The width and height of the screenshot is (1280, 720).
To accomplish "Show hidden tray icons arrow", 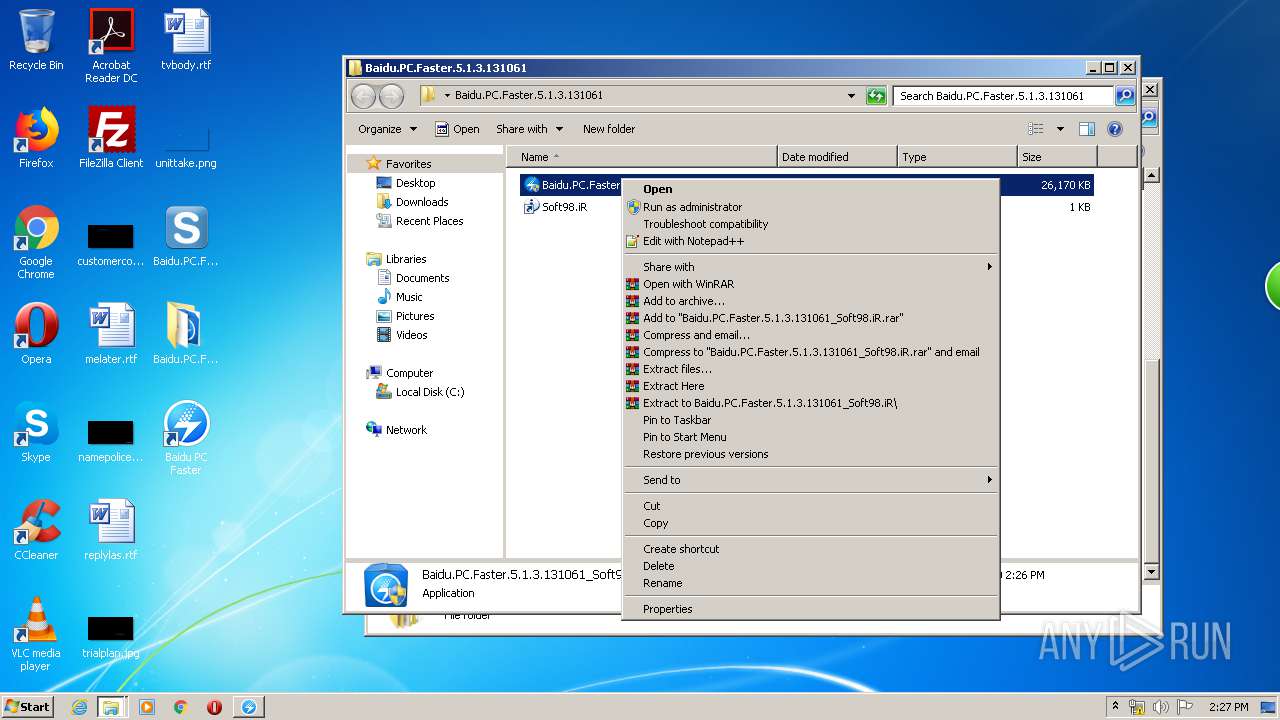I will pos(1115,707).
